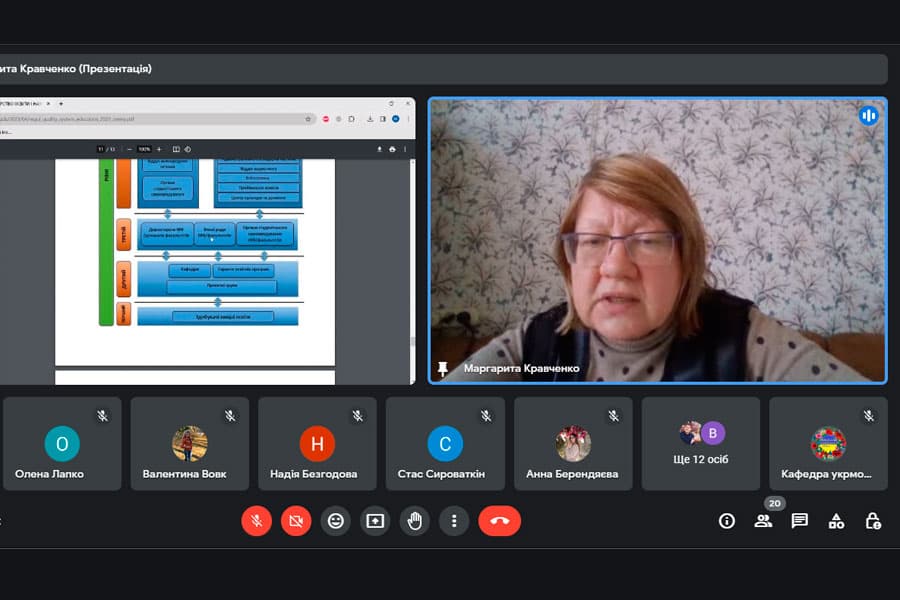The width and height of the screenshot is (900, 600).
Task: Open the emoji reactions button
Action: [335, 521]
